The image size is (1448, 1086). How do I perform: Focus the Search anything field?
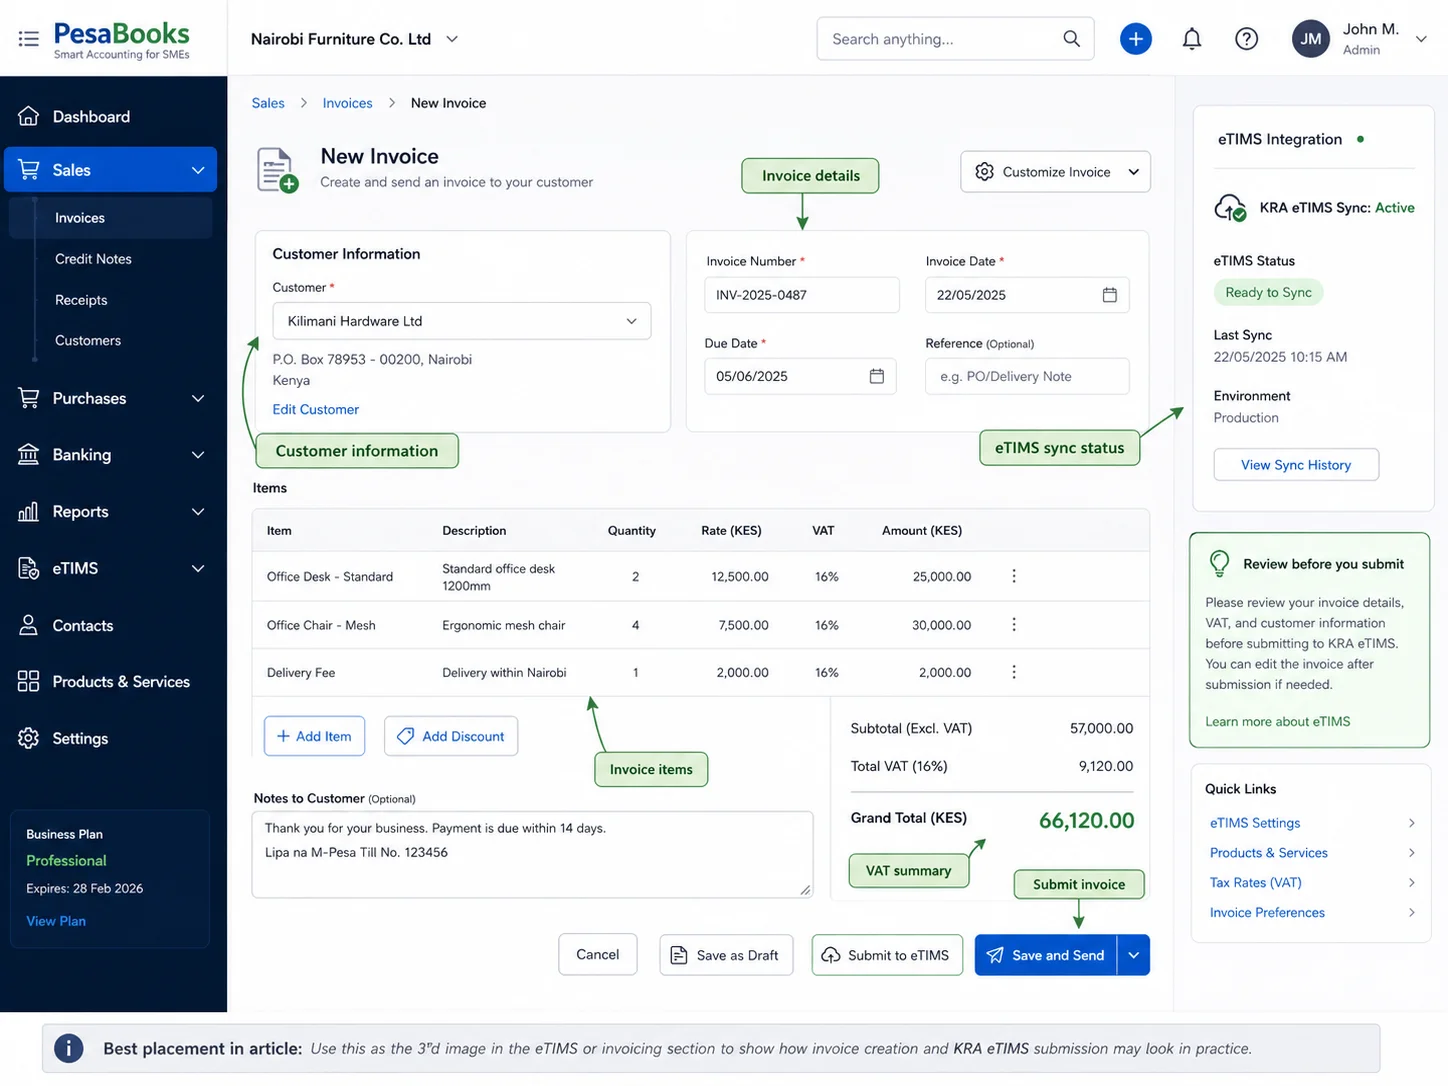click(955, 39)
